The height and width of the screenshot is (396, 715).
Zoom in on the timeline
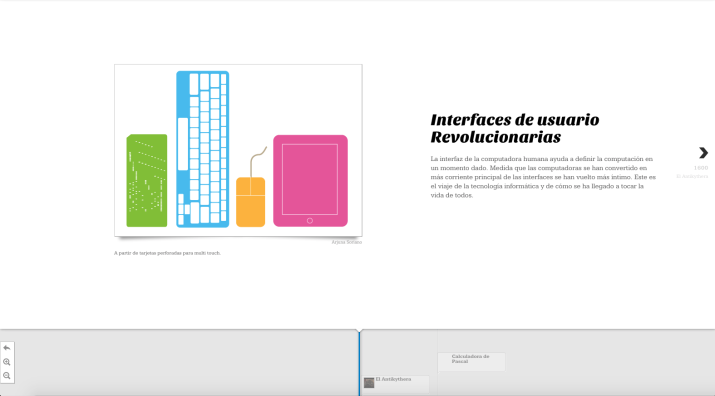[x=7, y=362]
